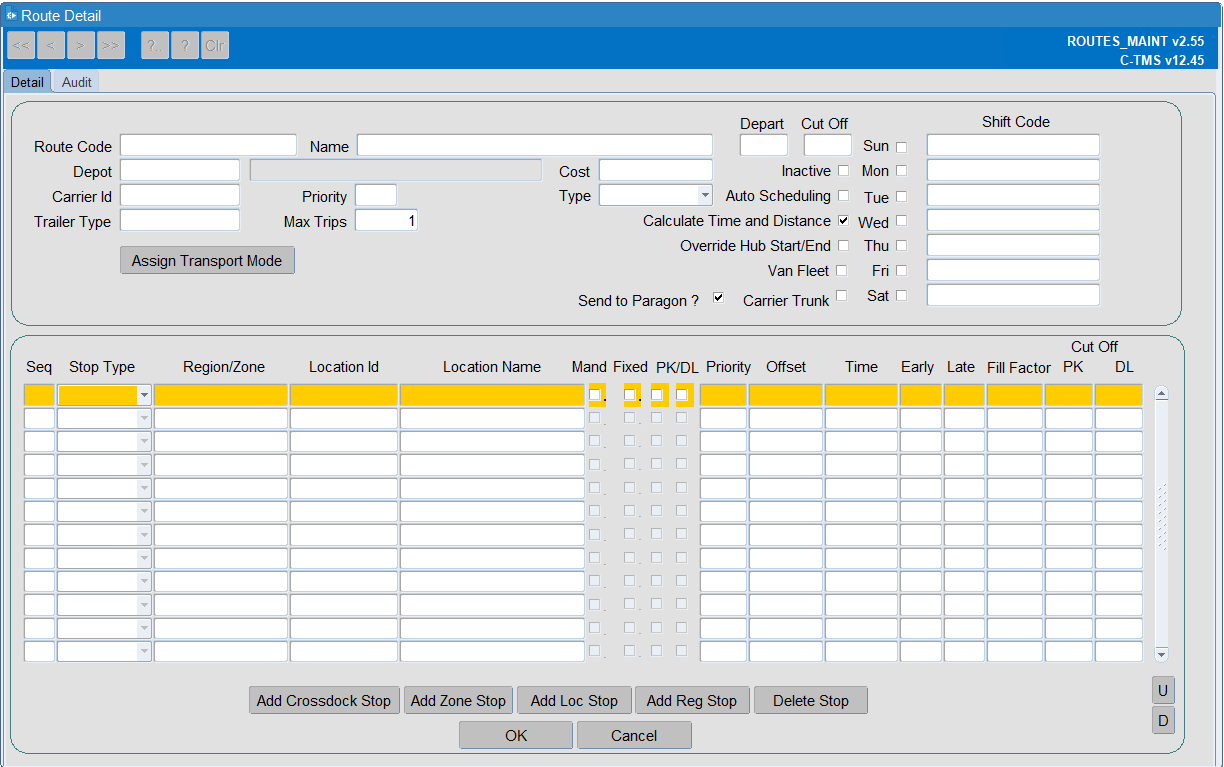Click the single '?' query toolbar button
The height and width of the screenshot is (767, 1224).
pyautogui.click(x=185, y=45)
